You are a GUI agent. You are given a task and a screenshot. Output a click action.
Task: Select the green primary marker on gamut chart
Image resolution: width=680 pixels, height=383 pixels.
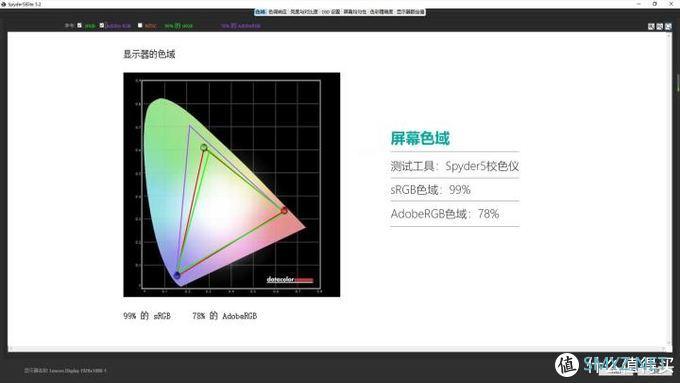pos(204,148)
